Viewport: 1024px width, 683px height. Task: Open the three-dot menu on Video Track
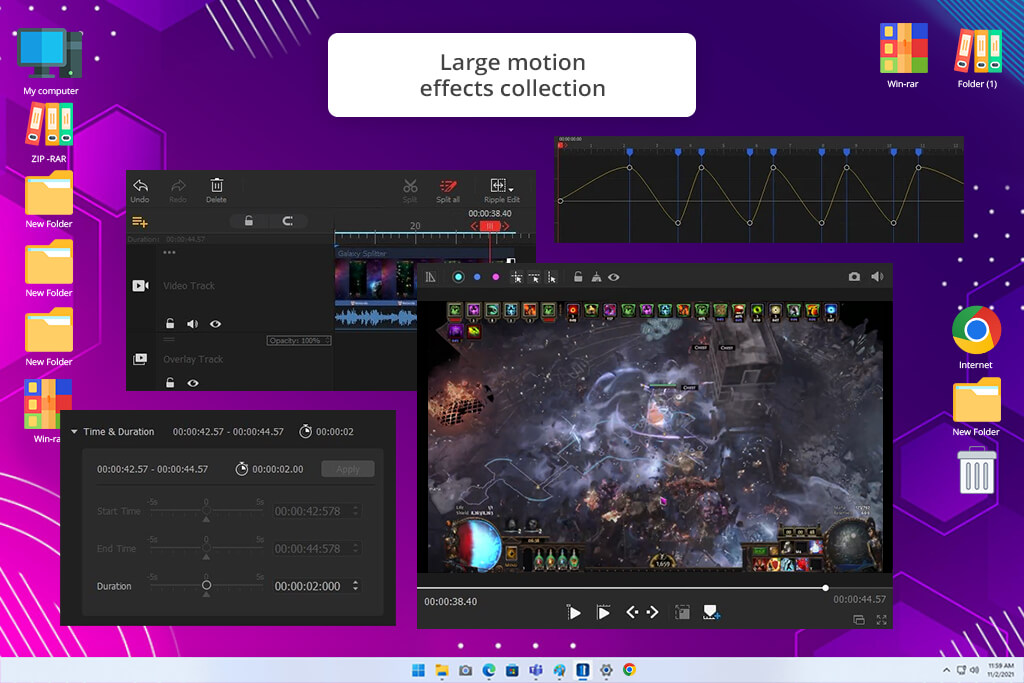click(169, 252)
